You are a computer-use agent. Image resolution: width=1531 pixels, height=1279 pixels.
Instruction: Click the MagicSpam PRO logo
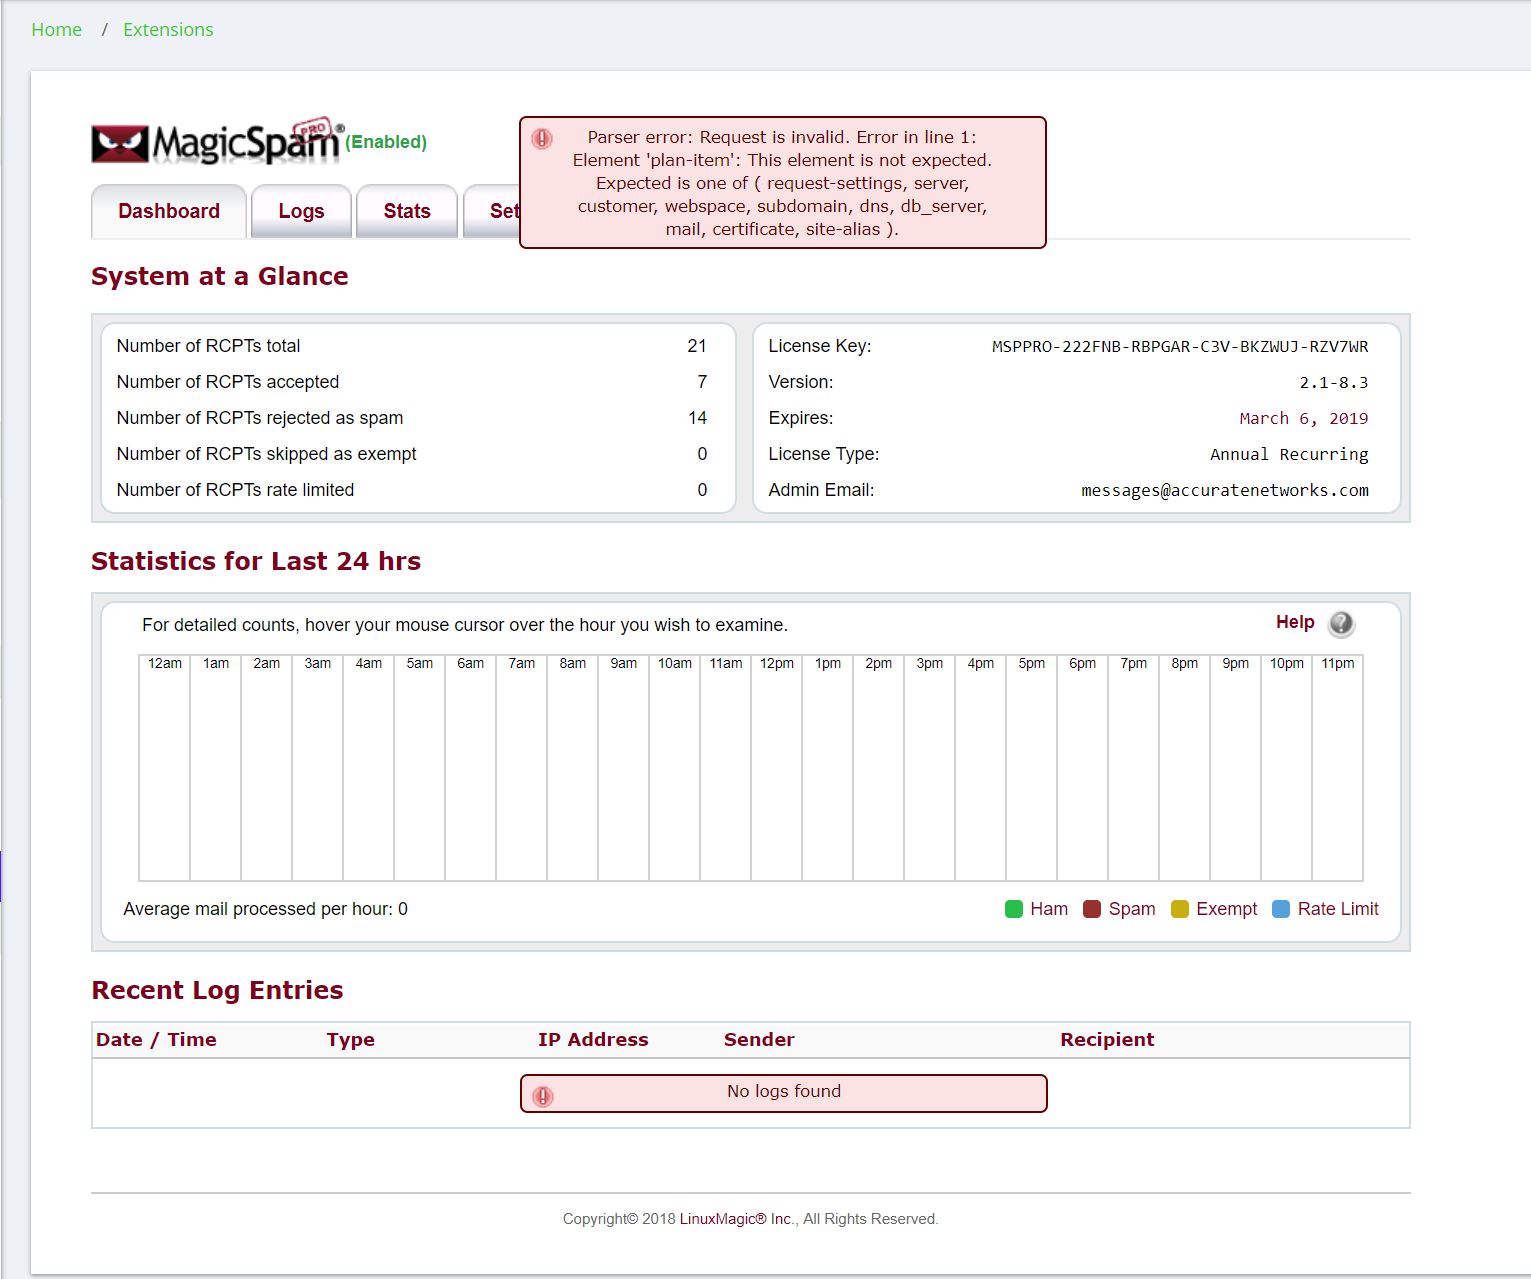[x=217, y=142]
